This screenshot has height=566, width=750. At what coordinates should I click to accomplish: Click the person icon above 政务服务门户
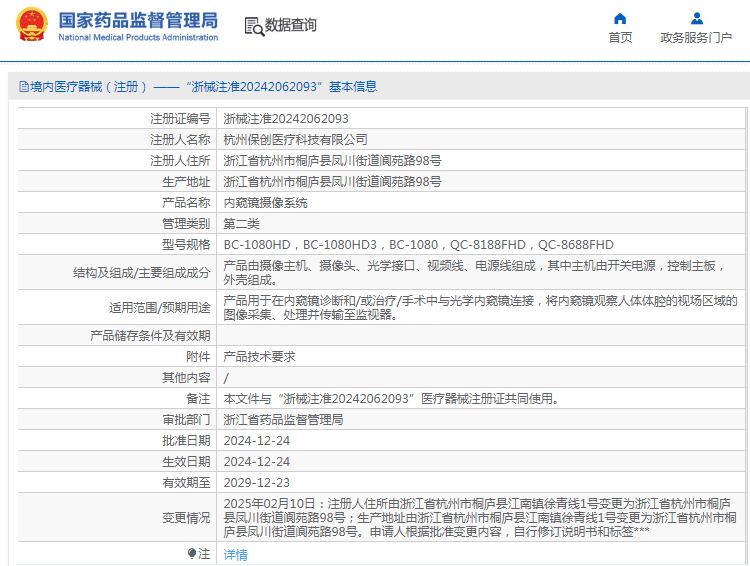click(x=696, y=18)
